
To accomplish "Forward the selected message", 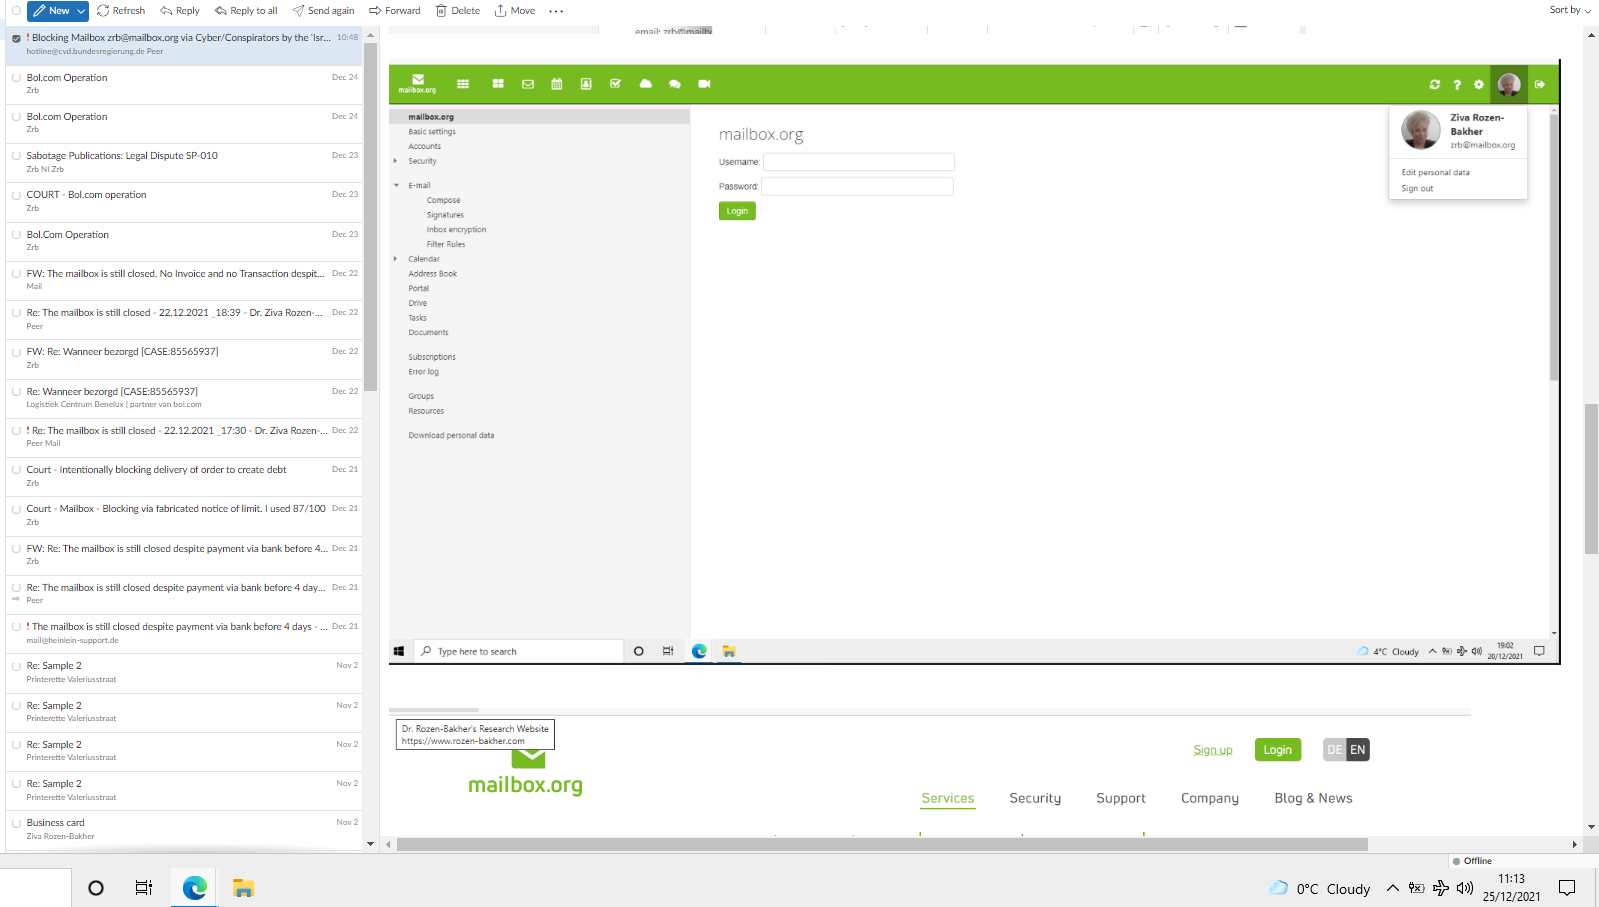I will [x=395, y=11].
